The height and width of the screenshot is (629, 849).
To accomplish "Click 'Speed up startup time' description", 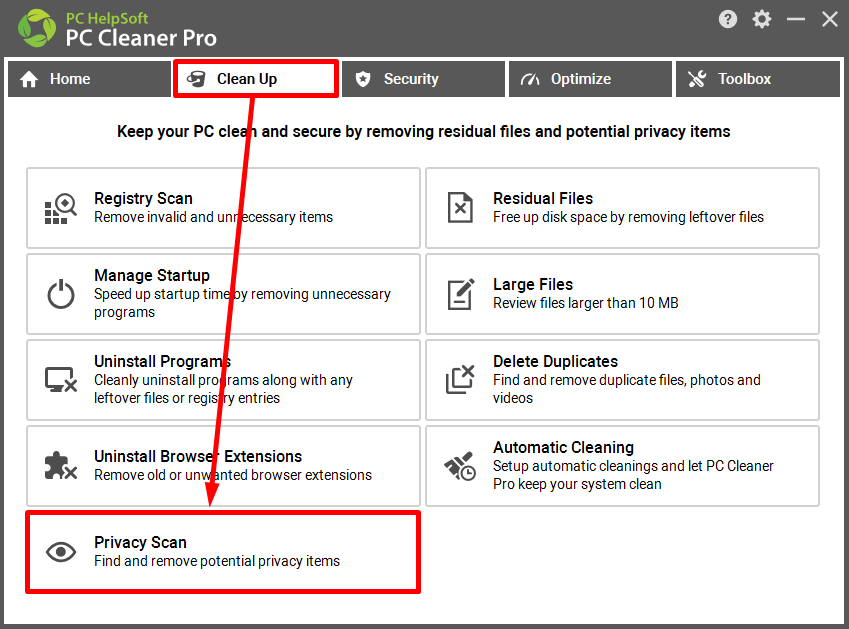I will (242, 303).
